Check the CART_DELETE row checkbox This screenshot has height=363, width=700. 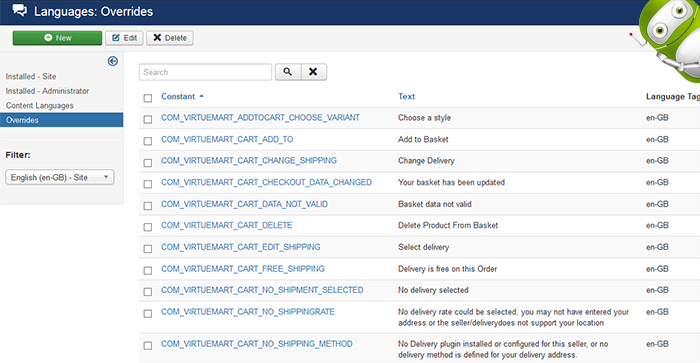(148, 227)
